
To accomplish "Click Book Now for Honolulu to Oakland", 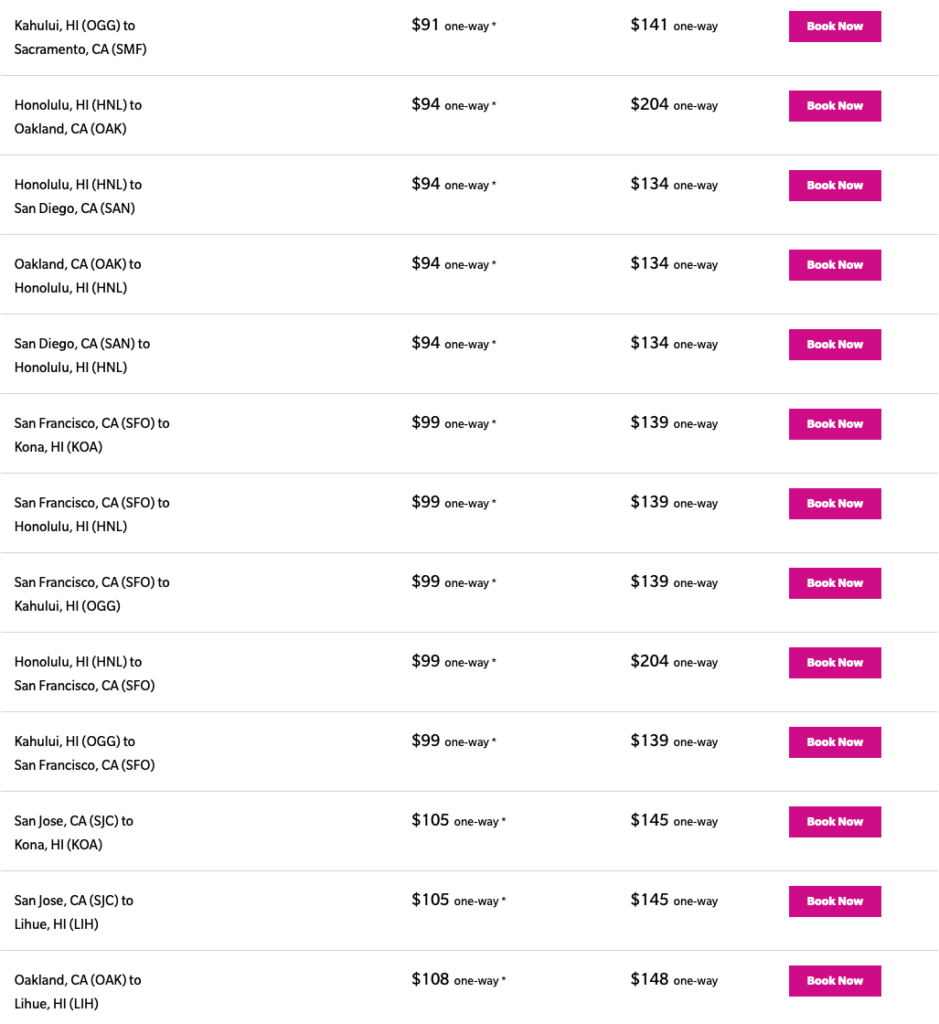I will tap(834, 106).
